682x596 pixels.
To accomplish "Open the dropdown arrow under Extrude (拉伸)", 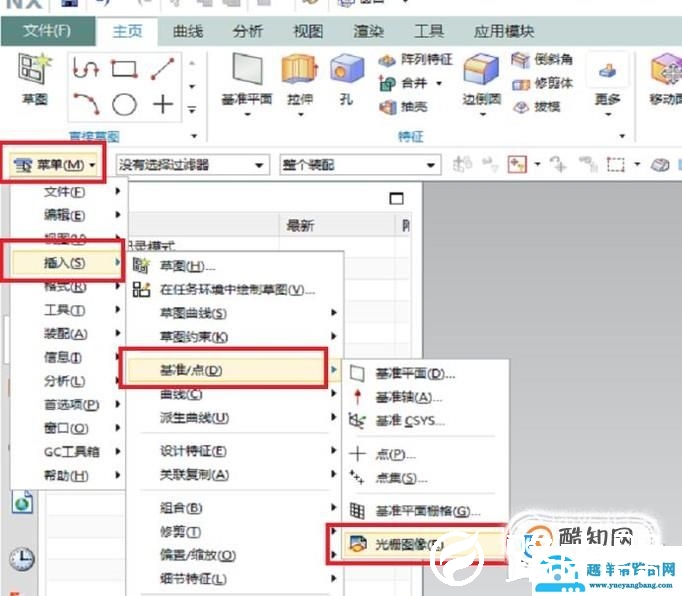I will pyautogui.click(x=301, y=115).
